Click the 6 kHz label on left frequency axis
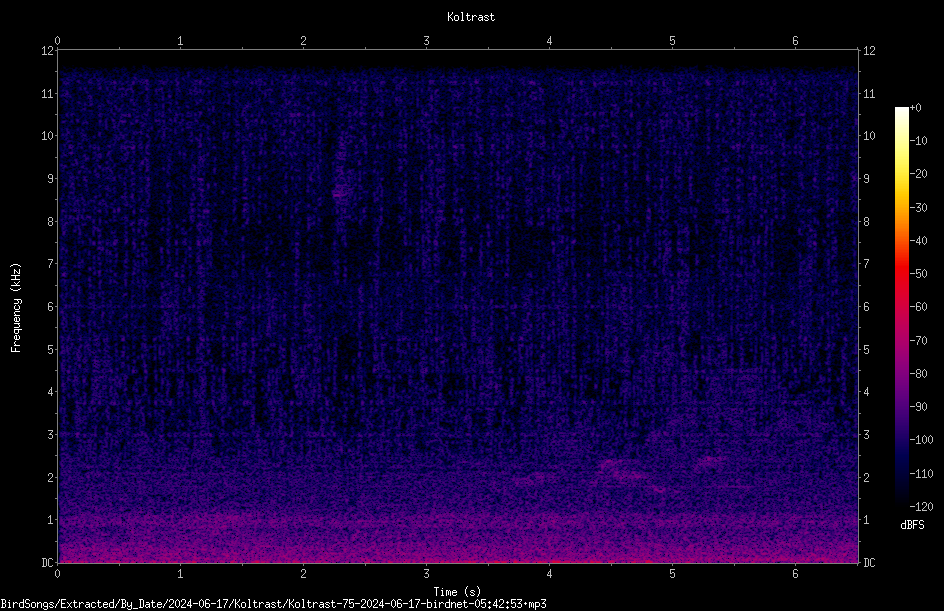944x611 pixels. point(51,306)
